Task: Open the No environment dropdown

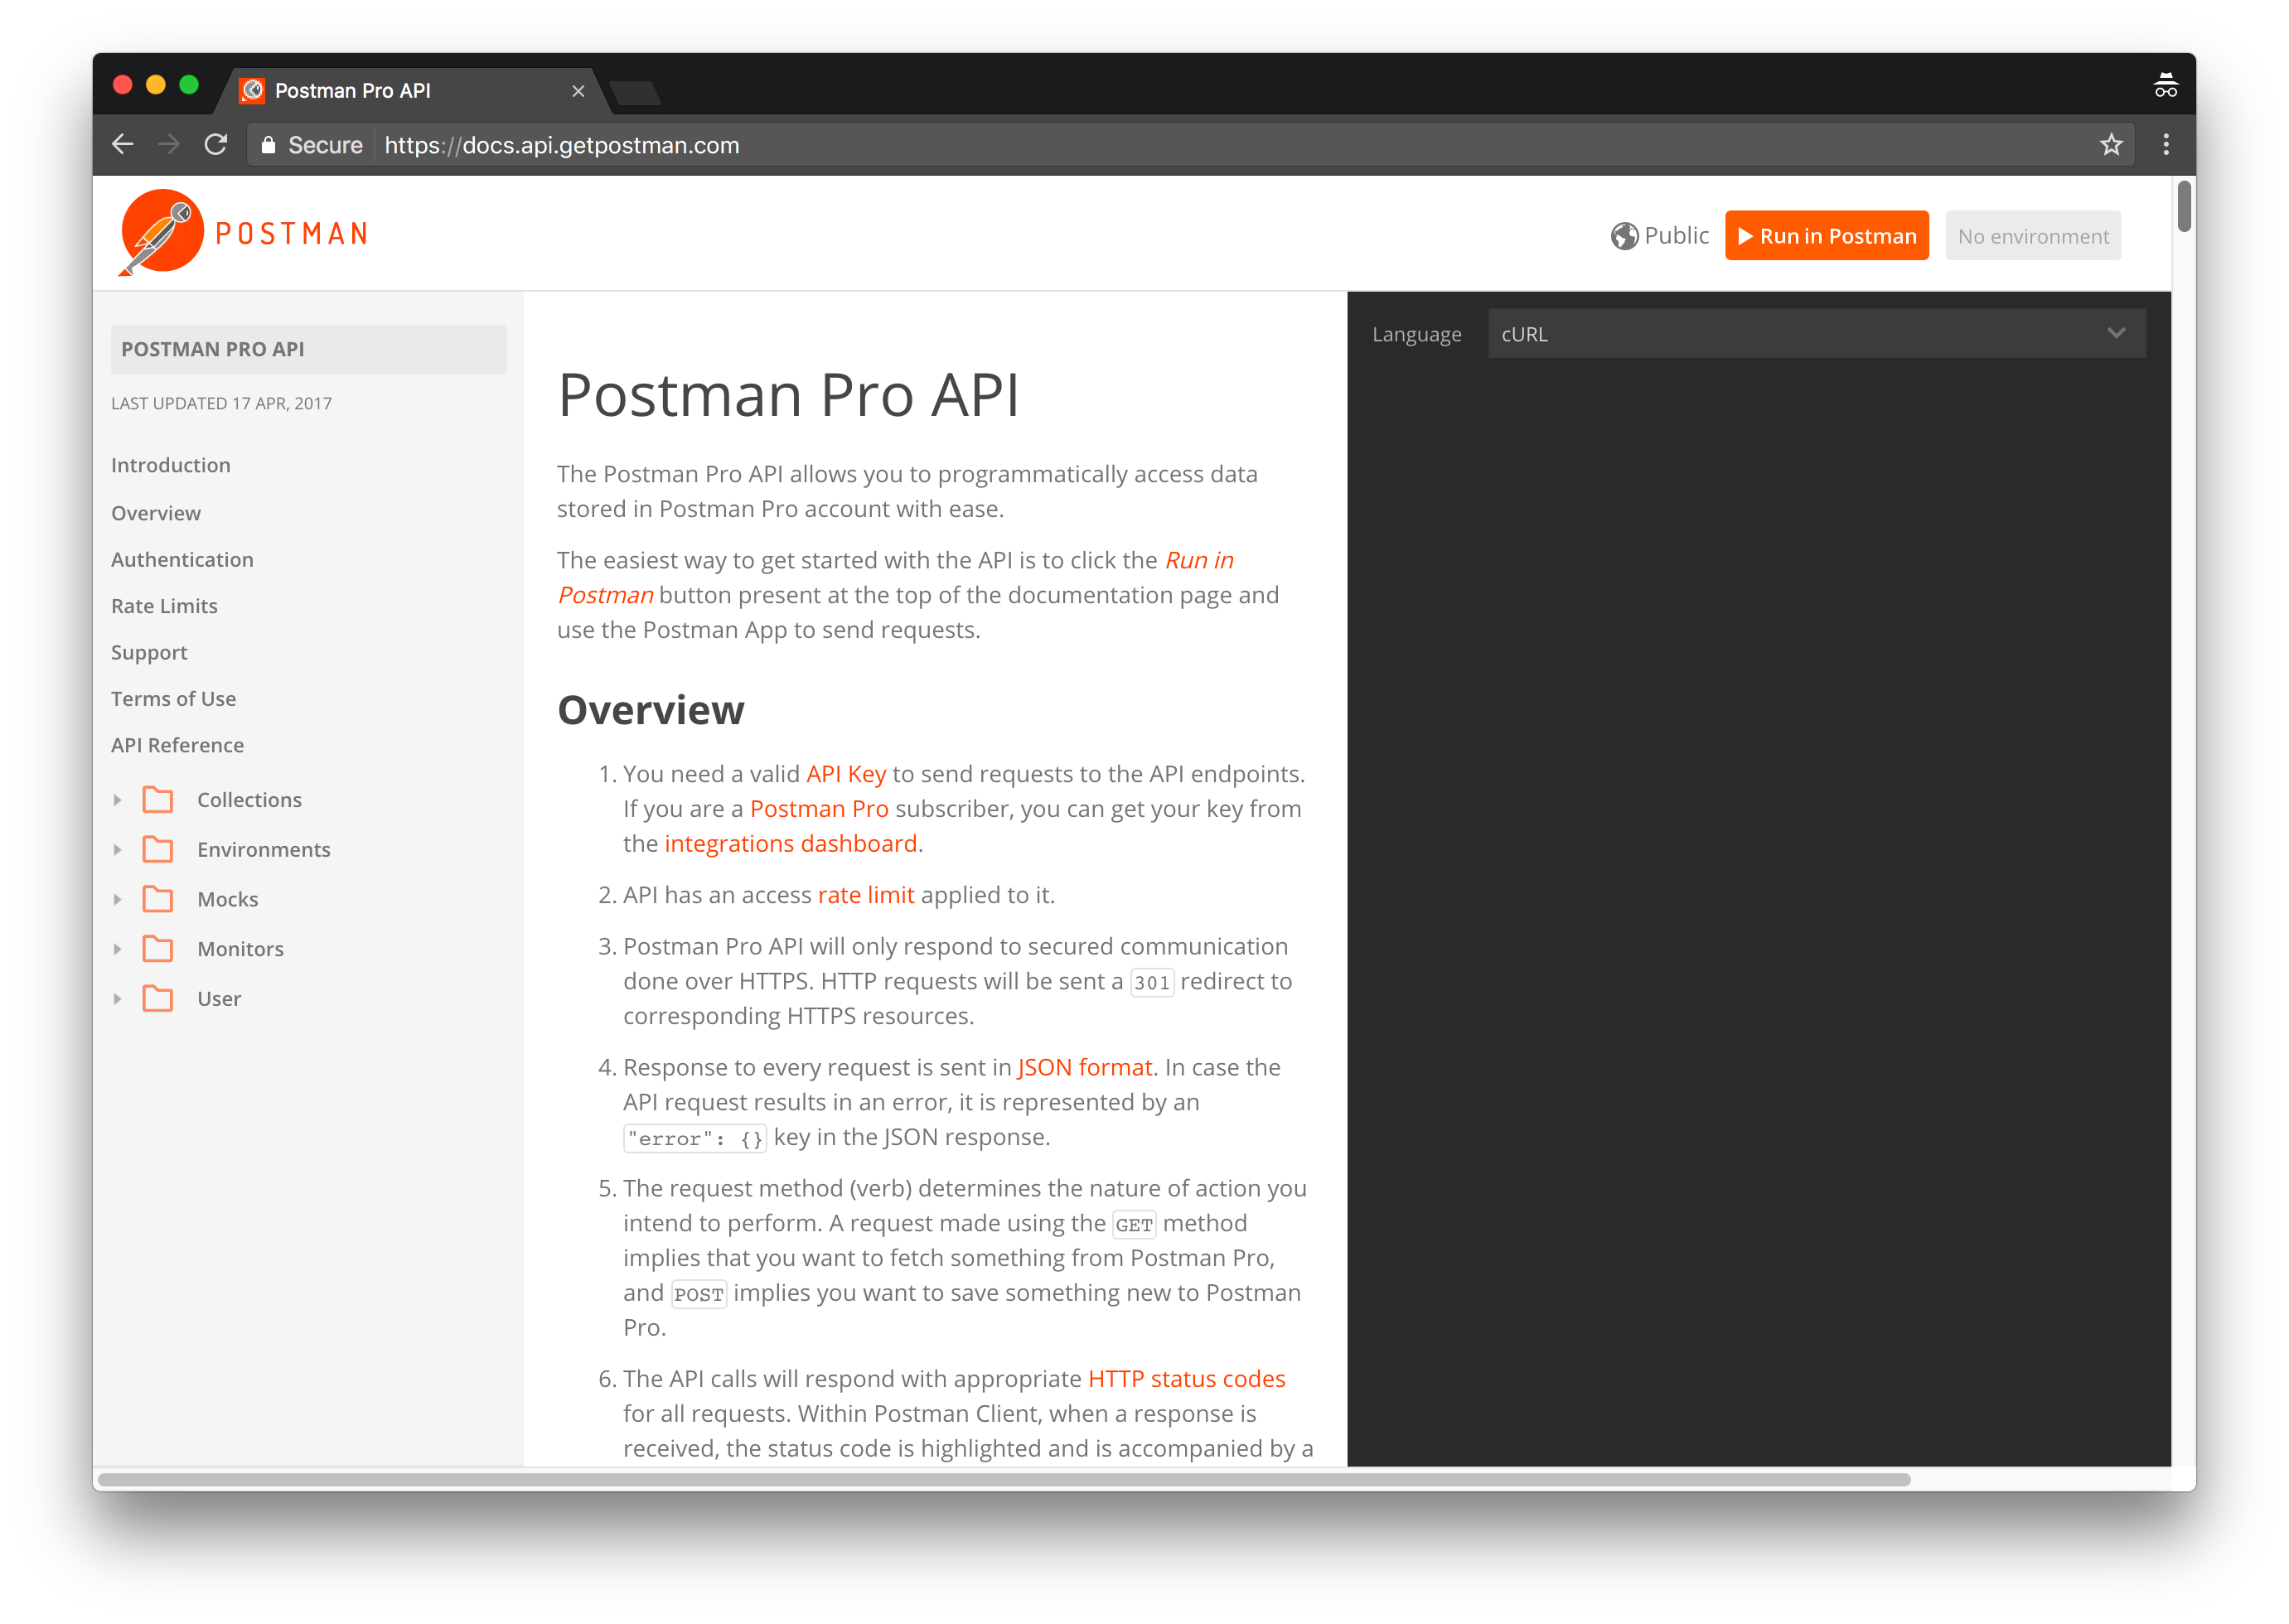Action: [2033, 235]
